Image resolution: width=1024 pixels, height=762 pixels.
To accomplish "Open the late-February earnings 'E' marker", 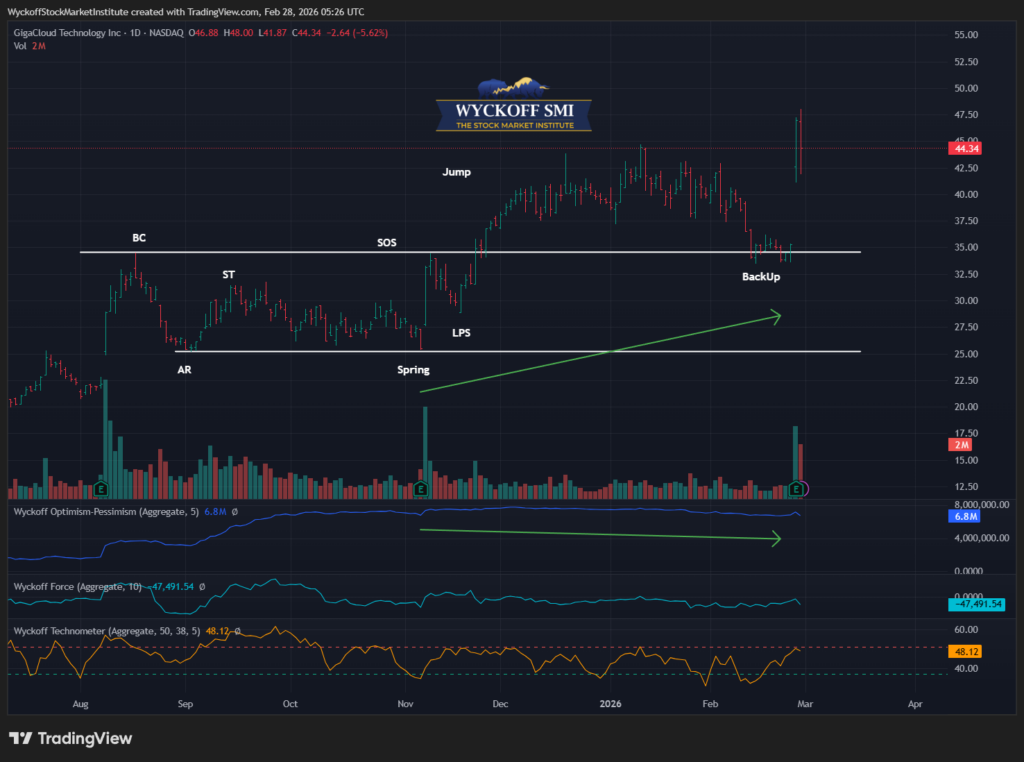I will pos(796,489).
